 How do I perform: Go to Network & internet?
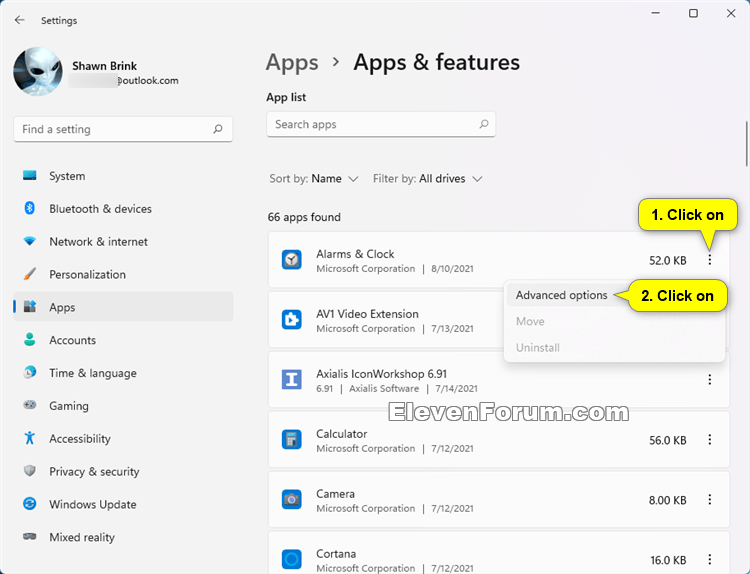(123, 242)
